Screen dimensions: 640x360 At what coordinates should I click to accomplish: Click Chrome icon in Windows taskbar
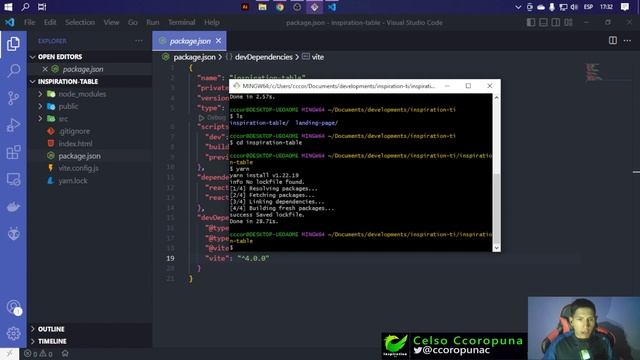[x=280, y=7]
